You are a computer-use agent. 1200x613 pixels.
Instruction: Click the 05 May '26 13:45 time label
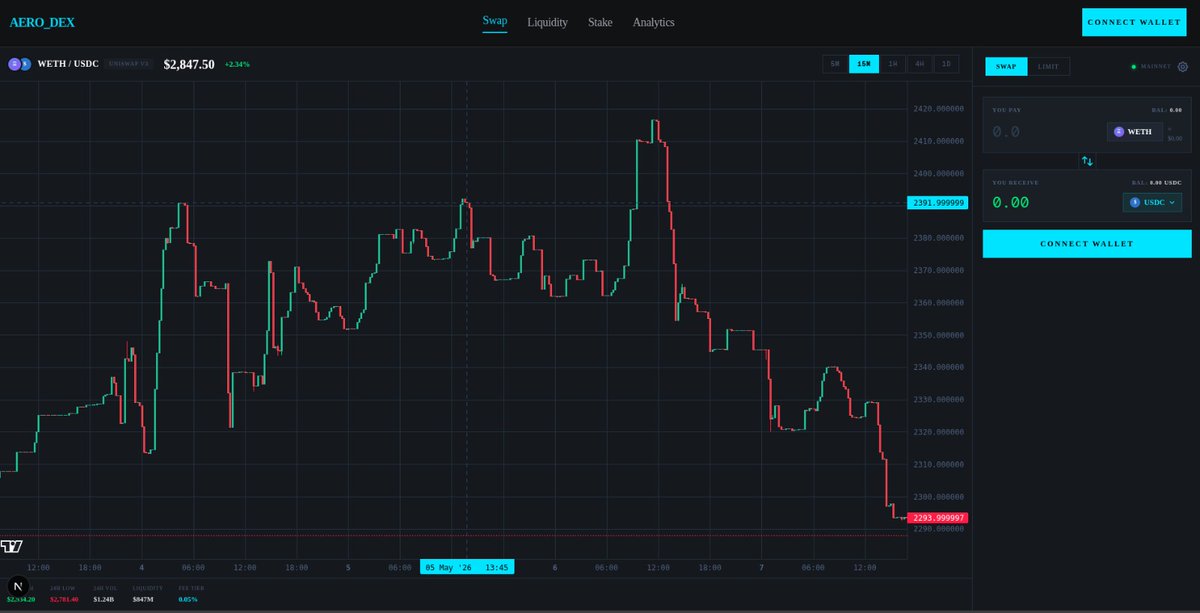[467, 567]
